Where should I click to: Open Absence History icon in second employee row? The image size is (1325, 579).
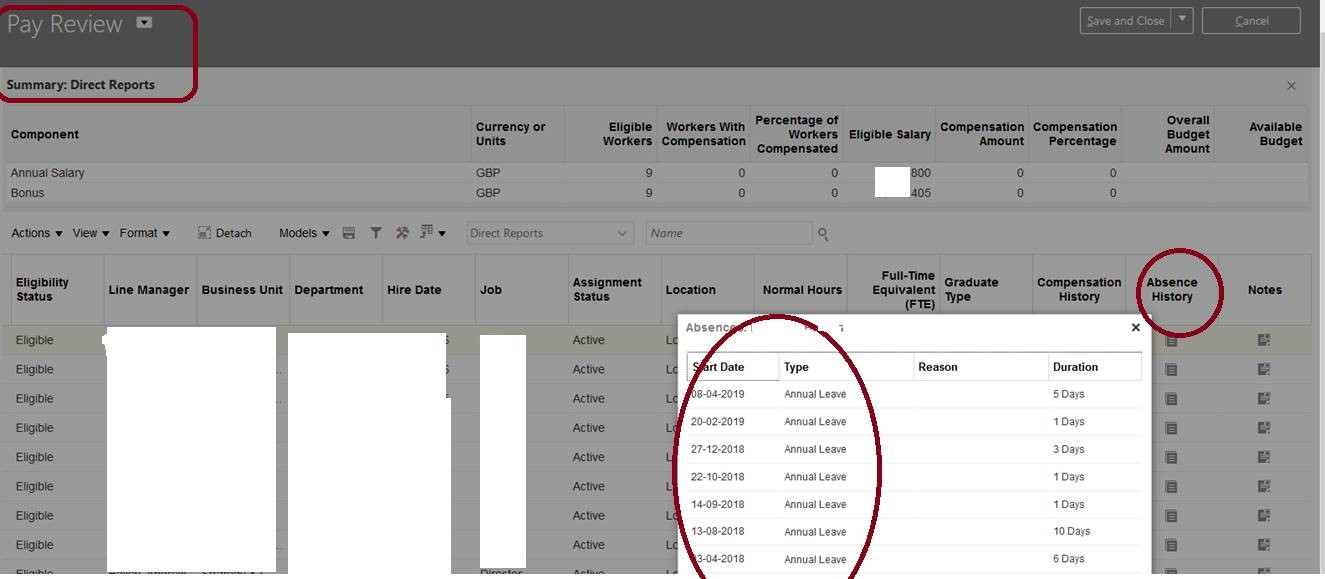click(1171, 369)
